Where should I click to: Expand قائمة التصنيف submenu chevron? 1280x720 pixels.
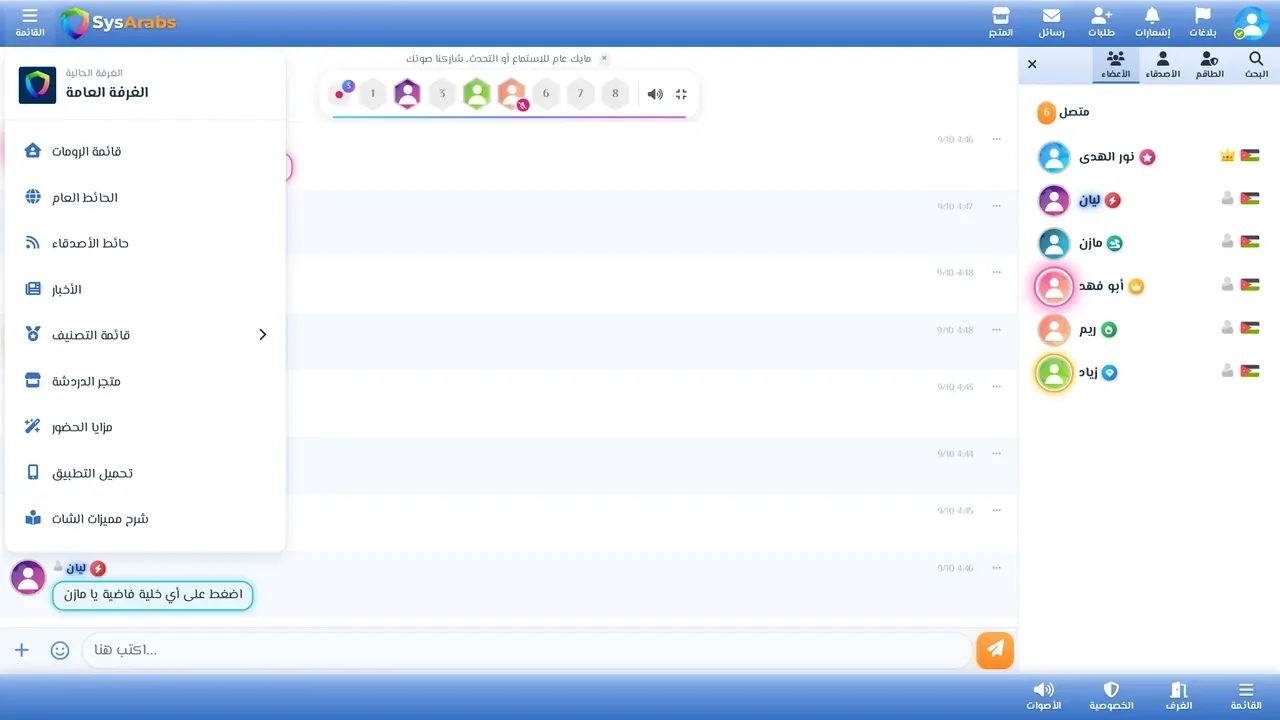click(263, 335)
